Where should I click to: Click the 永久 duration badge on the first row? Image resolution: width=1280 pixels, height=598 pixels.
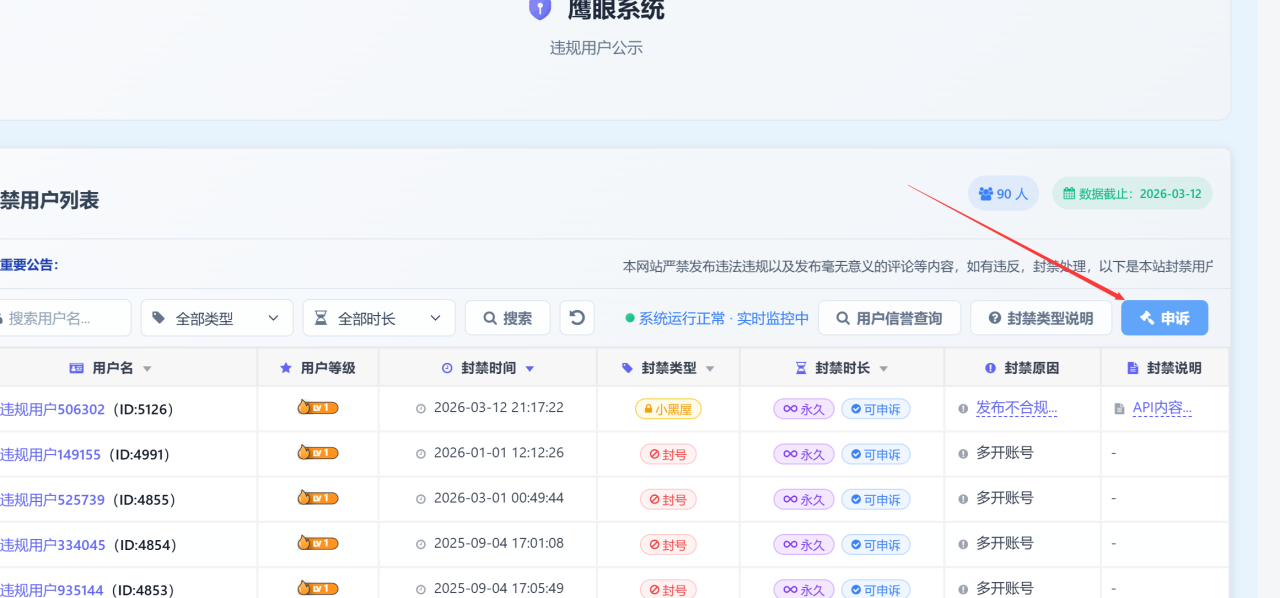[x=803, y=408]
